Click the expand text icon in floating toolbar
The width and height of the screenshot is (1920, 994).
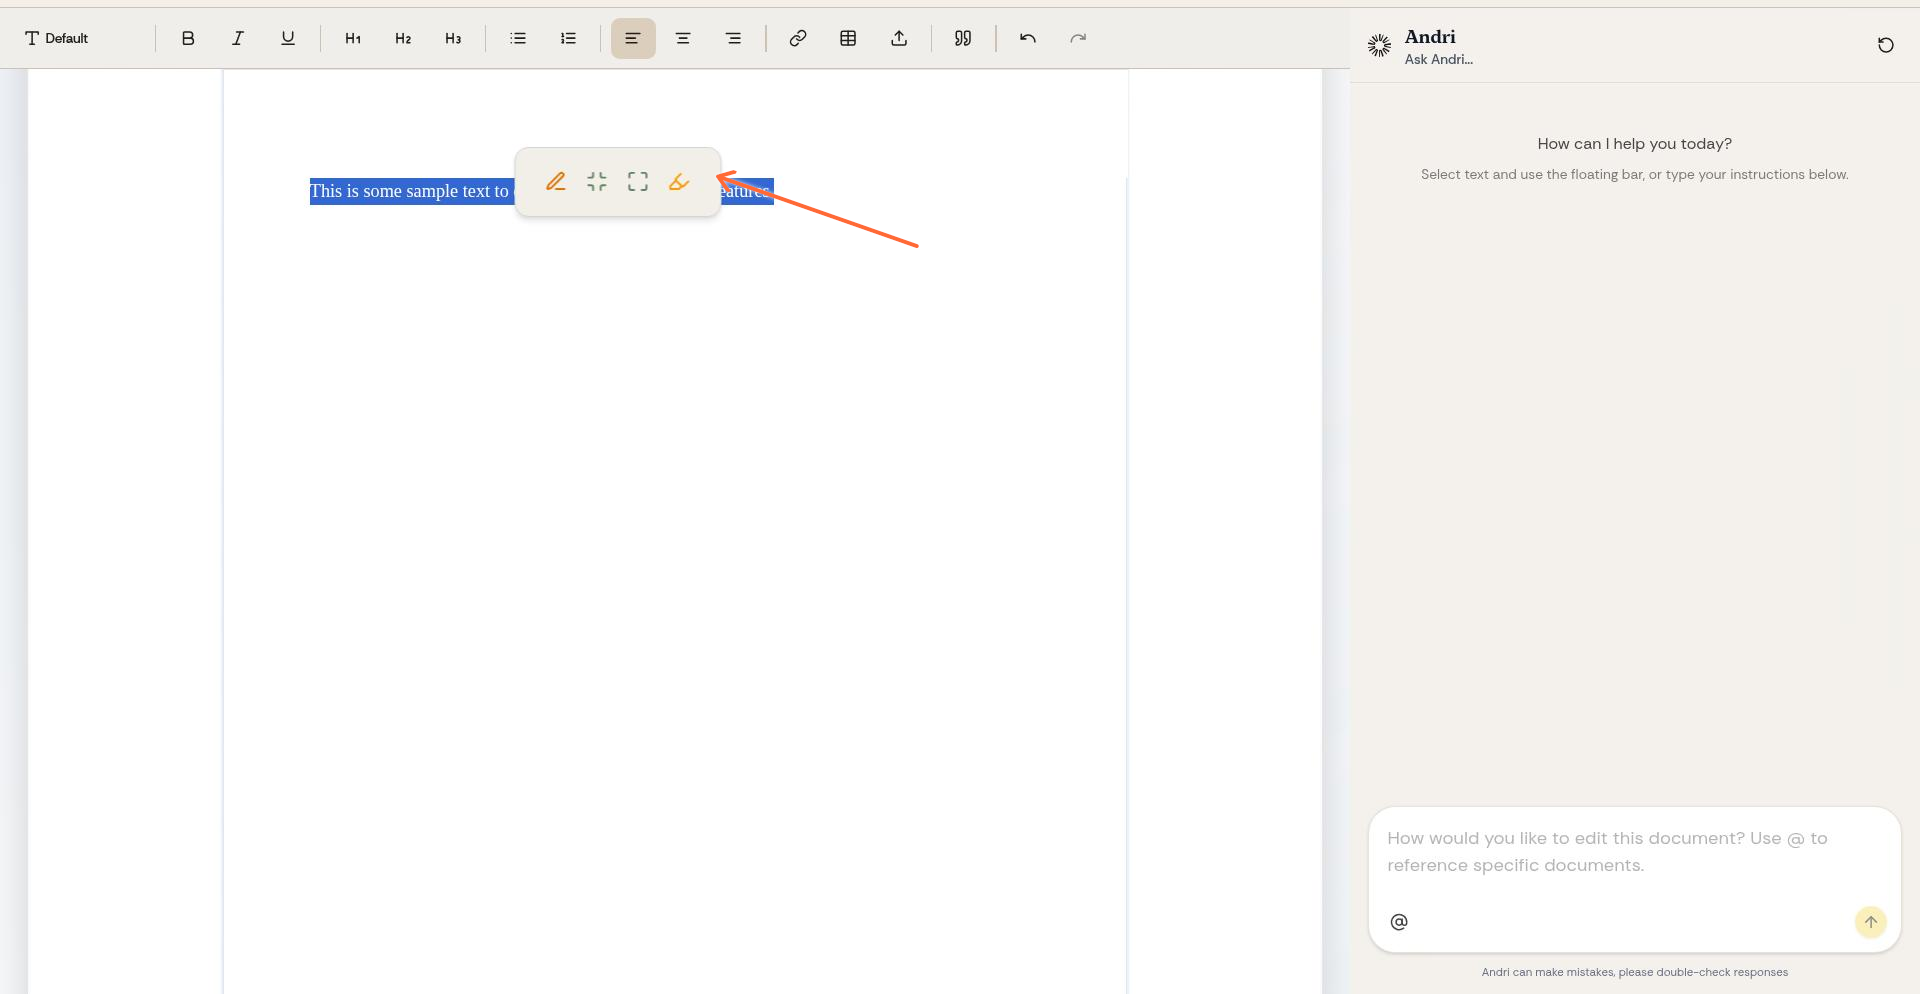point(637,182)
